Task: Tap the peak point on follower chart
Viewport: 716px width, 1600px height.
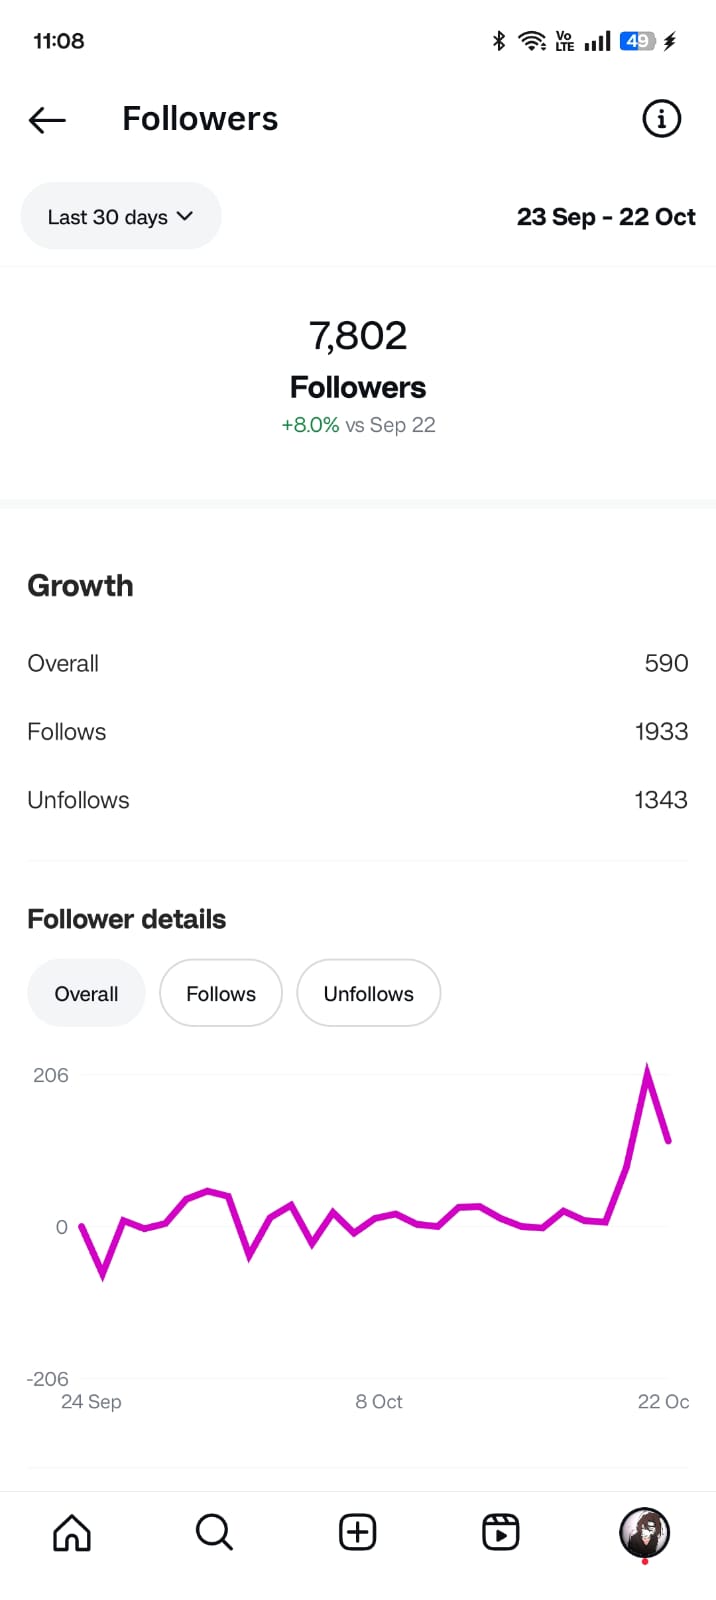Action: pos(647,1071)
